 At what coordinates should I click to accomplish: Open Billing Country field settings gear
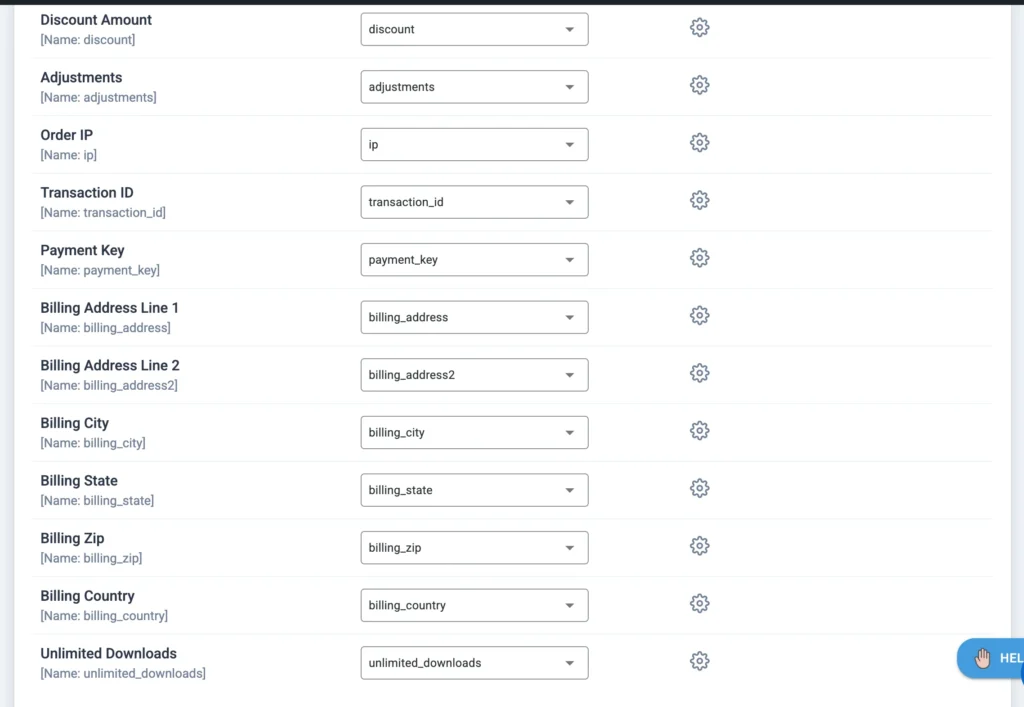click(699, 603)
